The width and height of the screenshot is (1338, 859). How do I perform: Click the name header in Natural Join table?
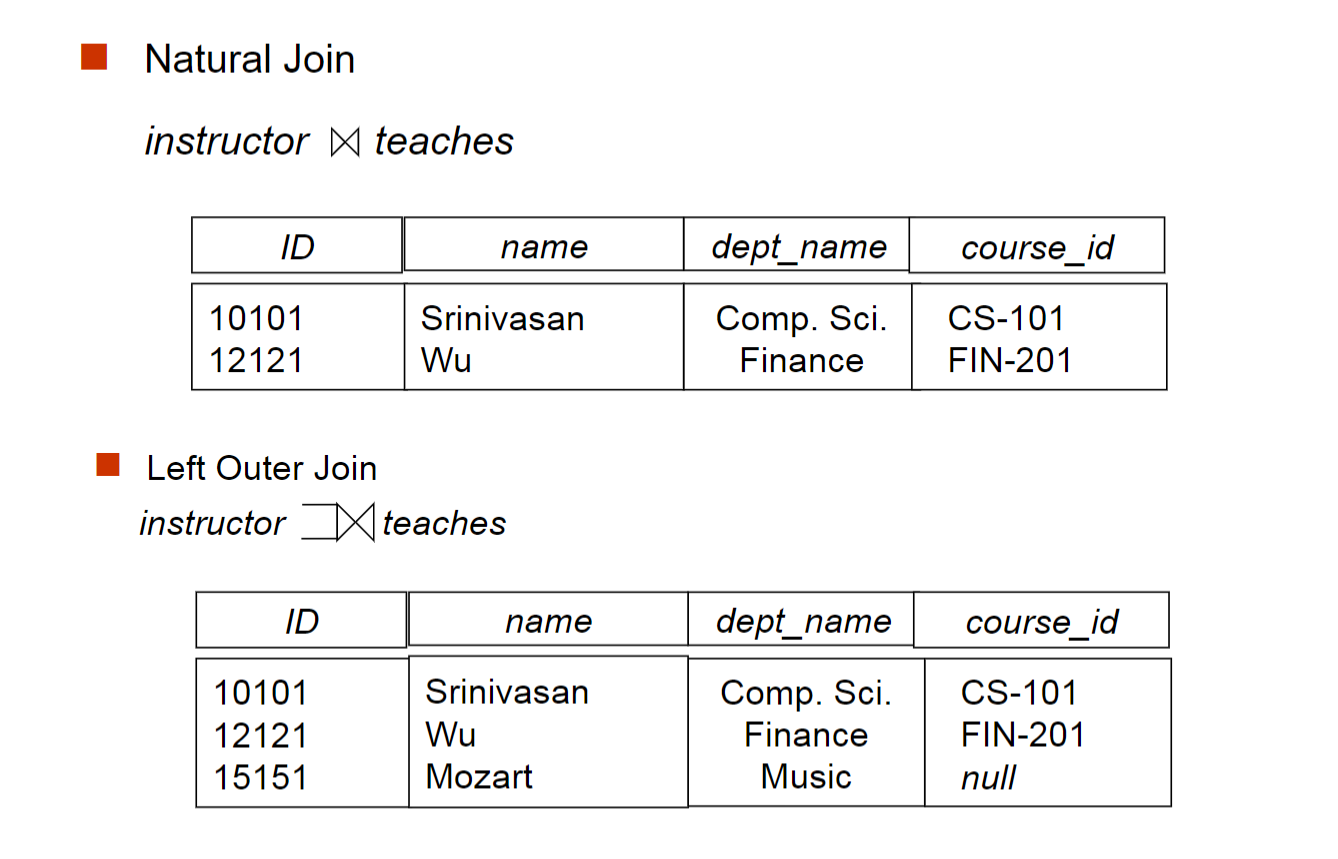[x=544, y=247]
